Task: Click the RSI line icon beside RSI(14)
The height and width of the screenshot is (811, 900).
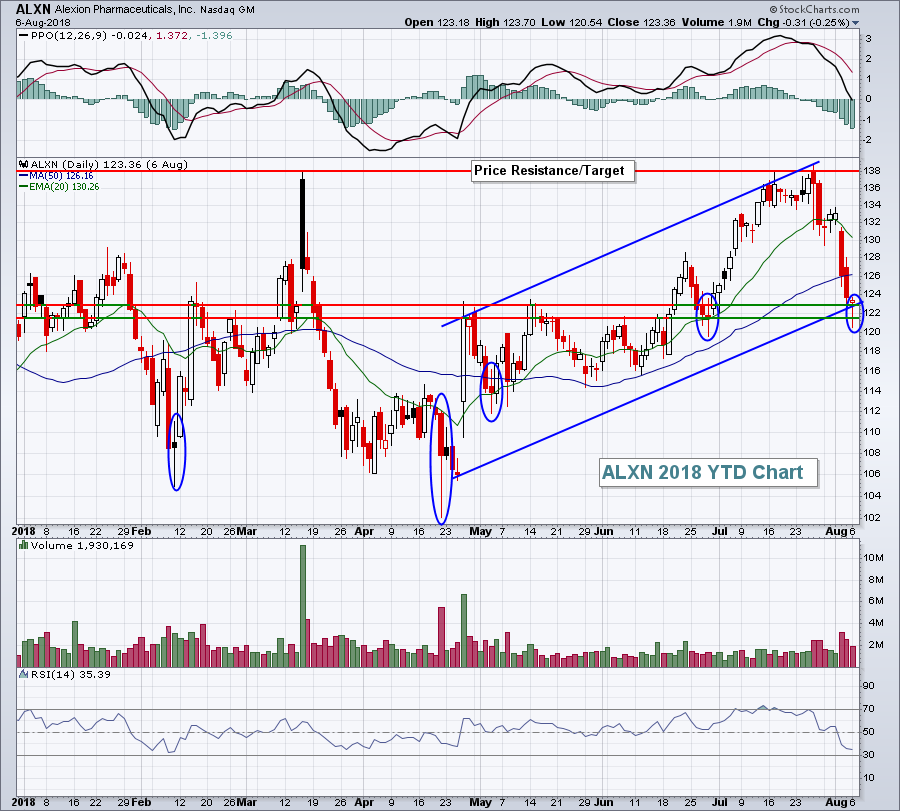Action: point(24,674)
